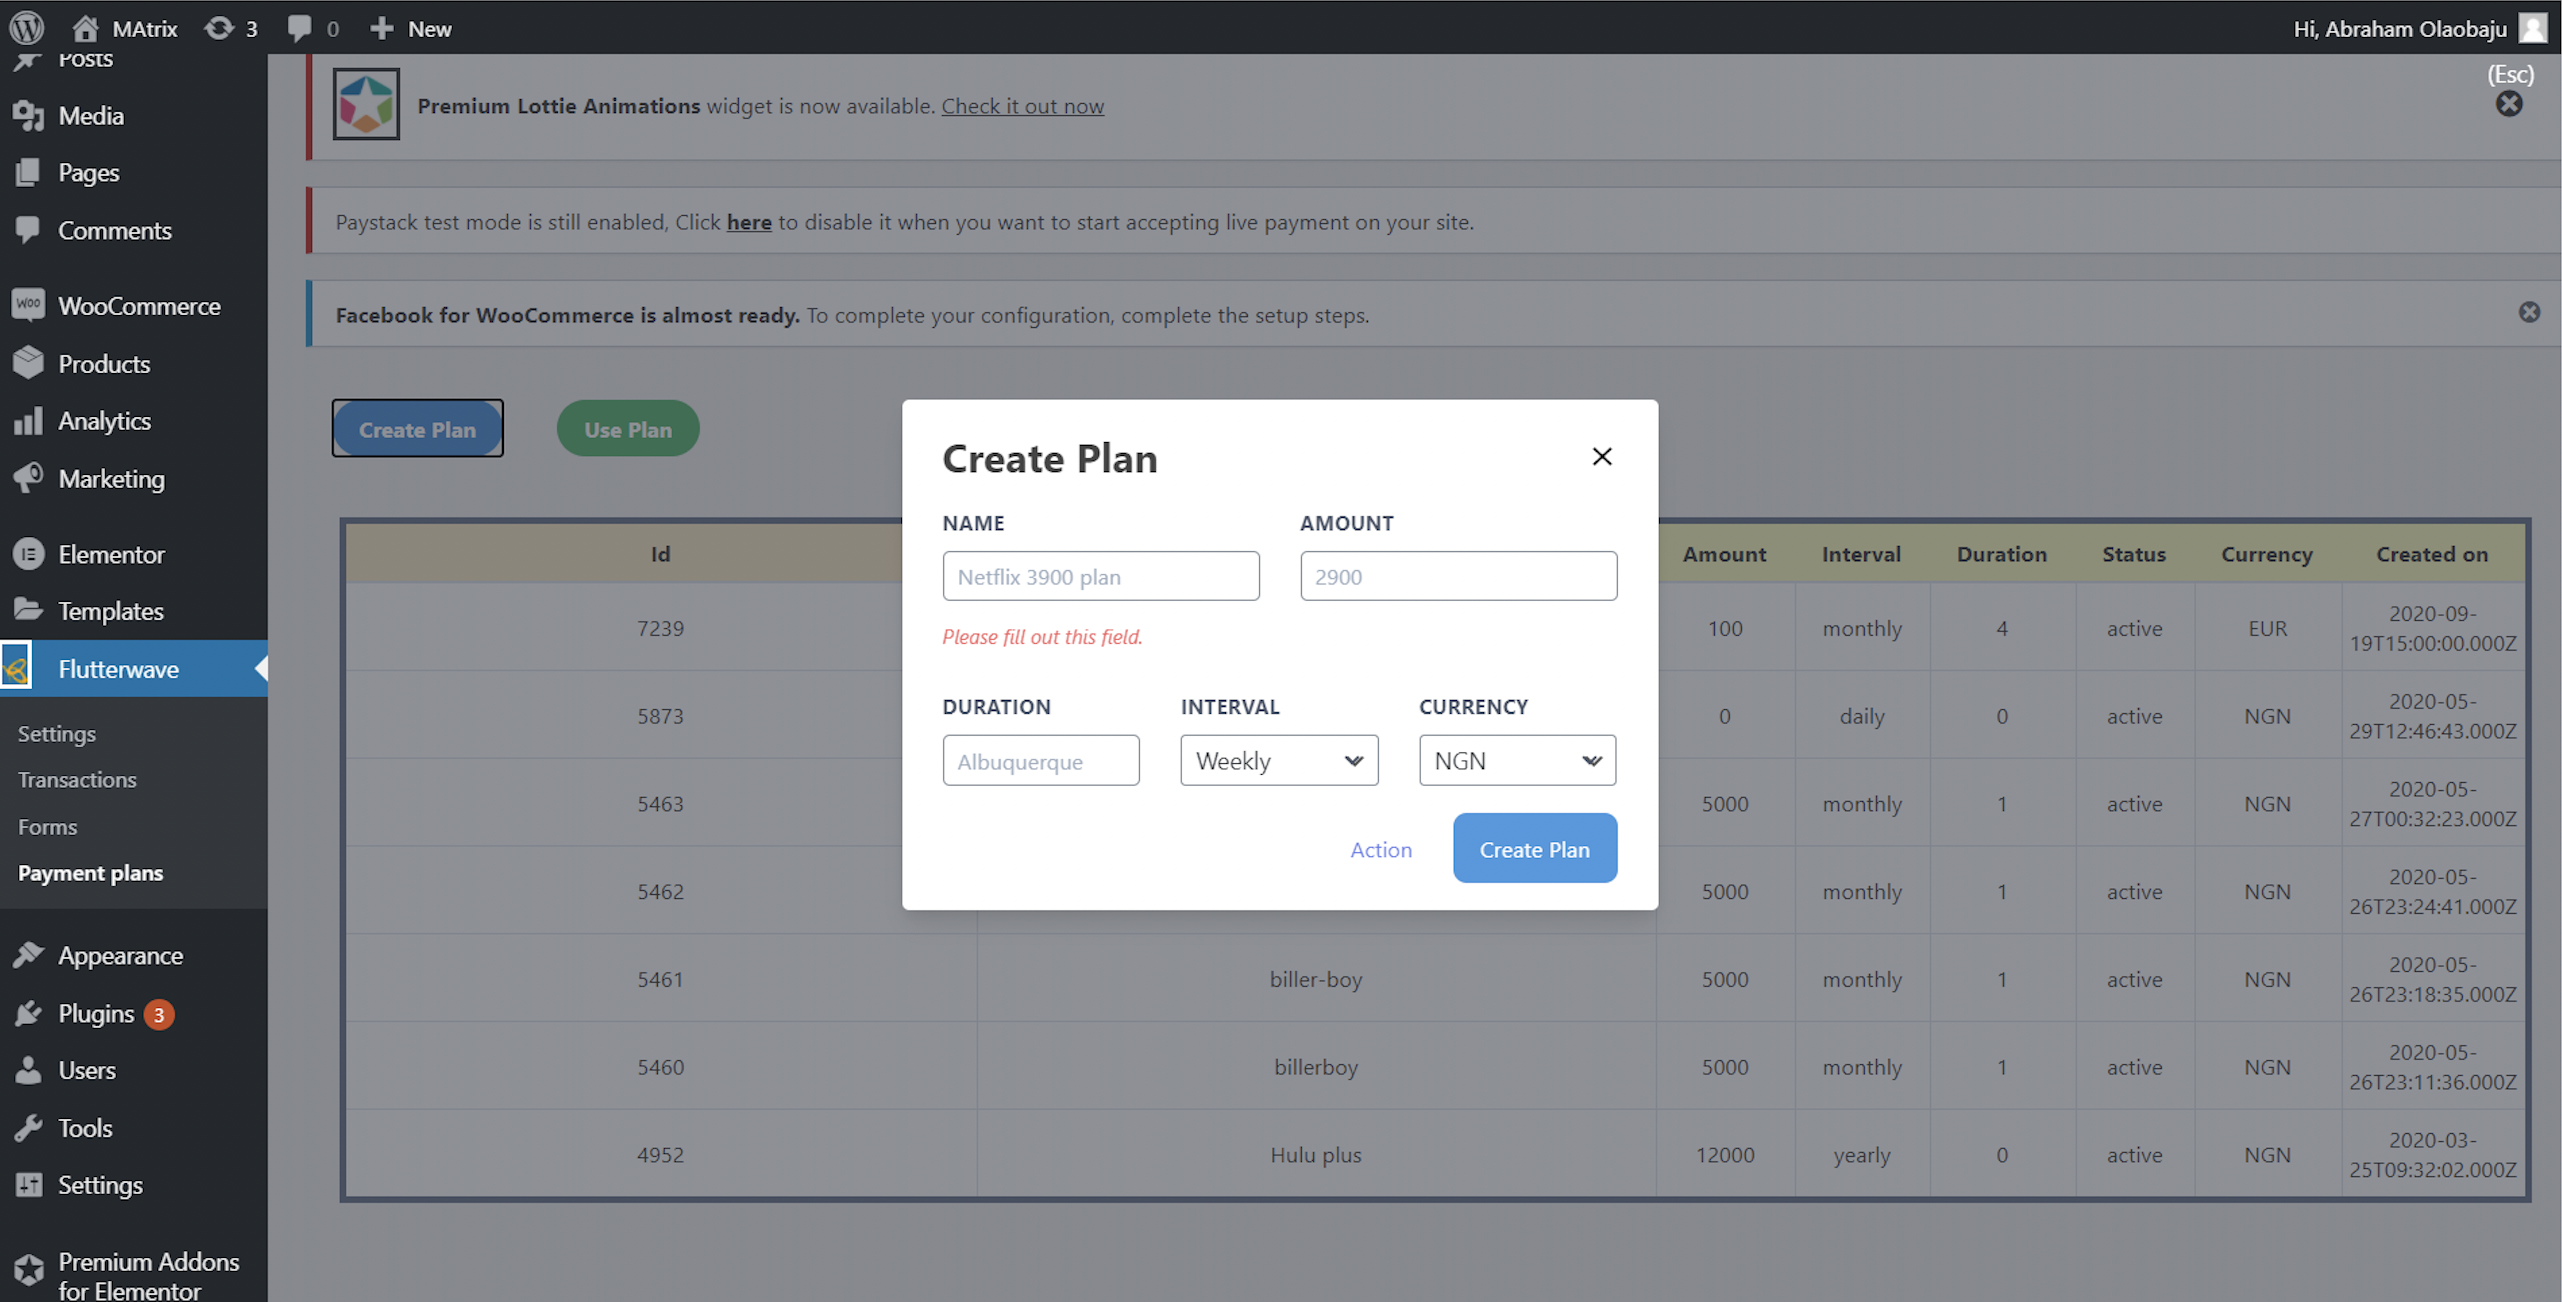Image resolution: width=2562 pixels, height=1302 pixels.
Task: Click the blue Create Plan submit button
Action: coord(1533,848)
